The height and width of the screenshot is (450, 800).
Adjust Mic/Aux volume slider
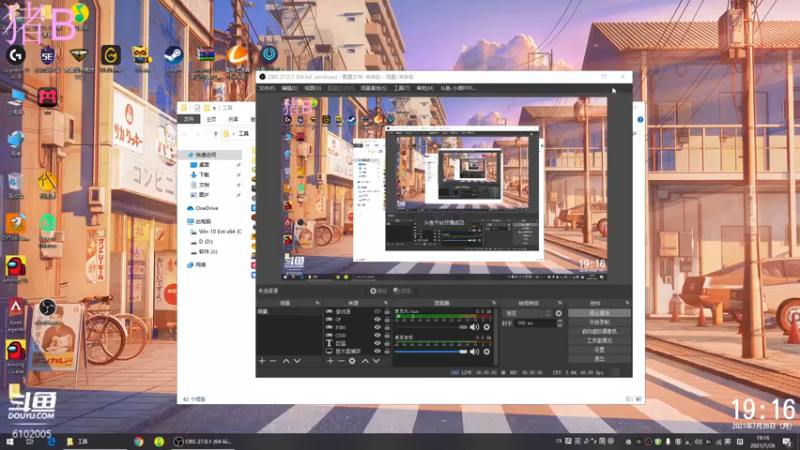[x=431, y=327]
